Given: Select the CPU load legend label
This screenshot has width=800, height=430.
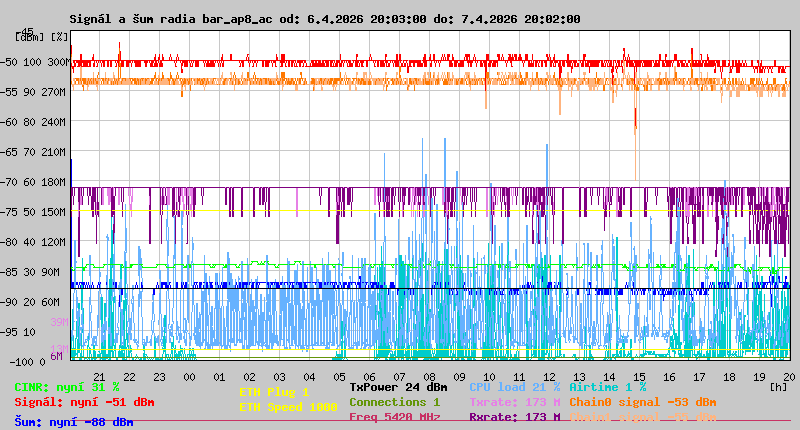Looking at the screenshot, I should coord(514,387).
